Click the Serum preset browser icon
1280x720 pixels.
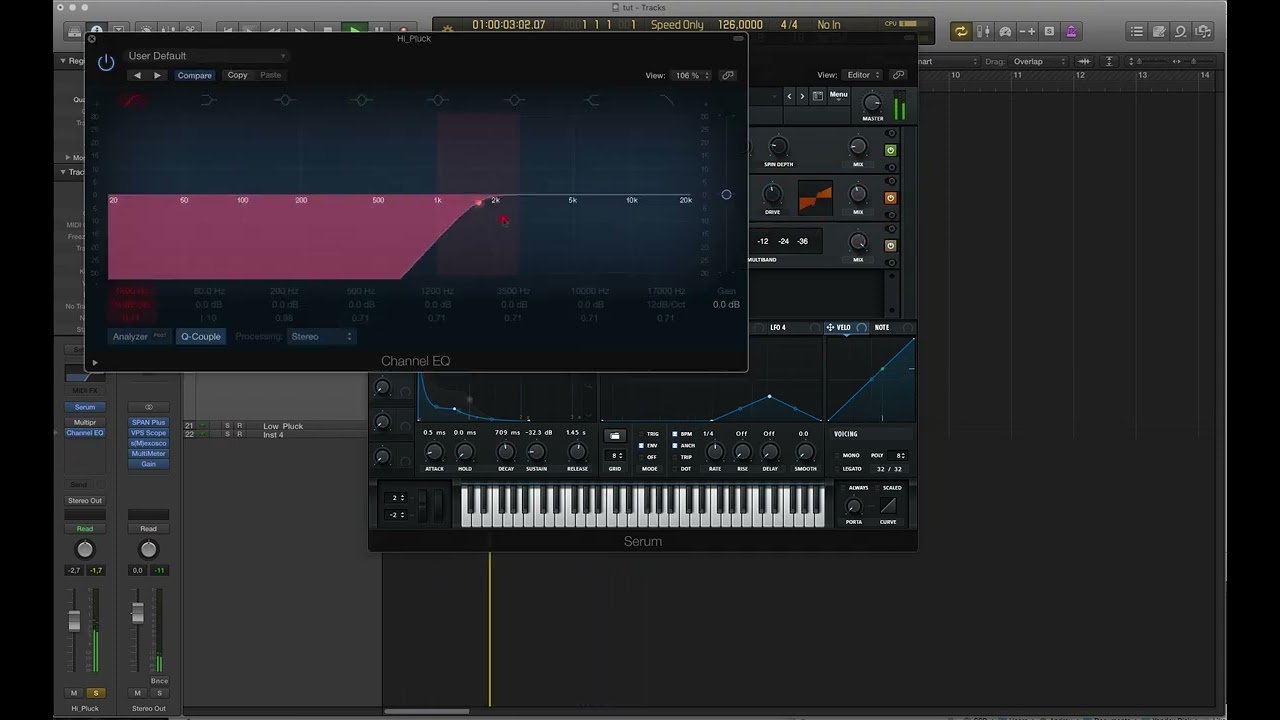[x=817, y=97]
